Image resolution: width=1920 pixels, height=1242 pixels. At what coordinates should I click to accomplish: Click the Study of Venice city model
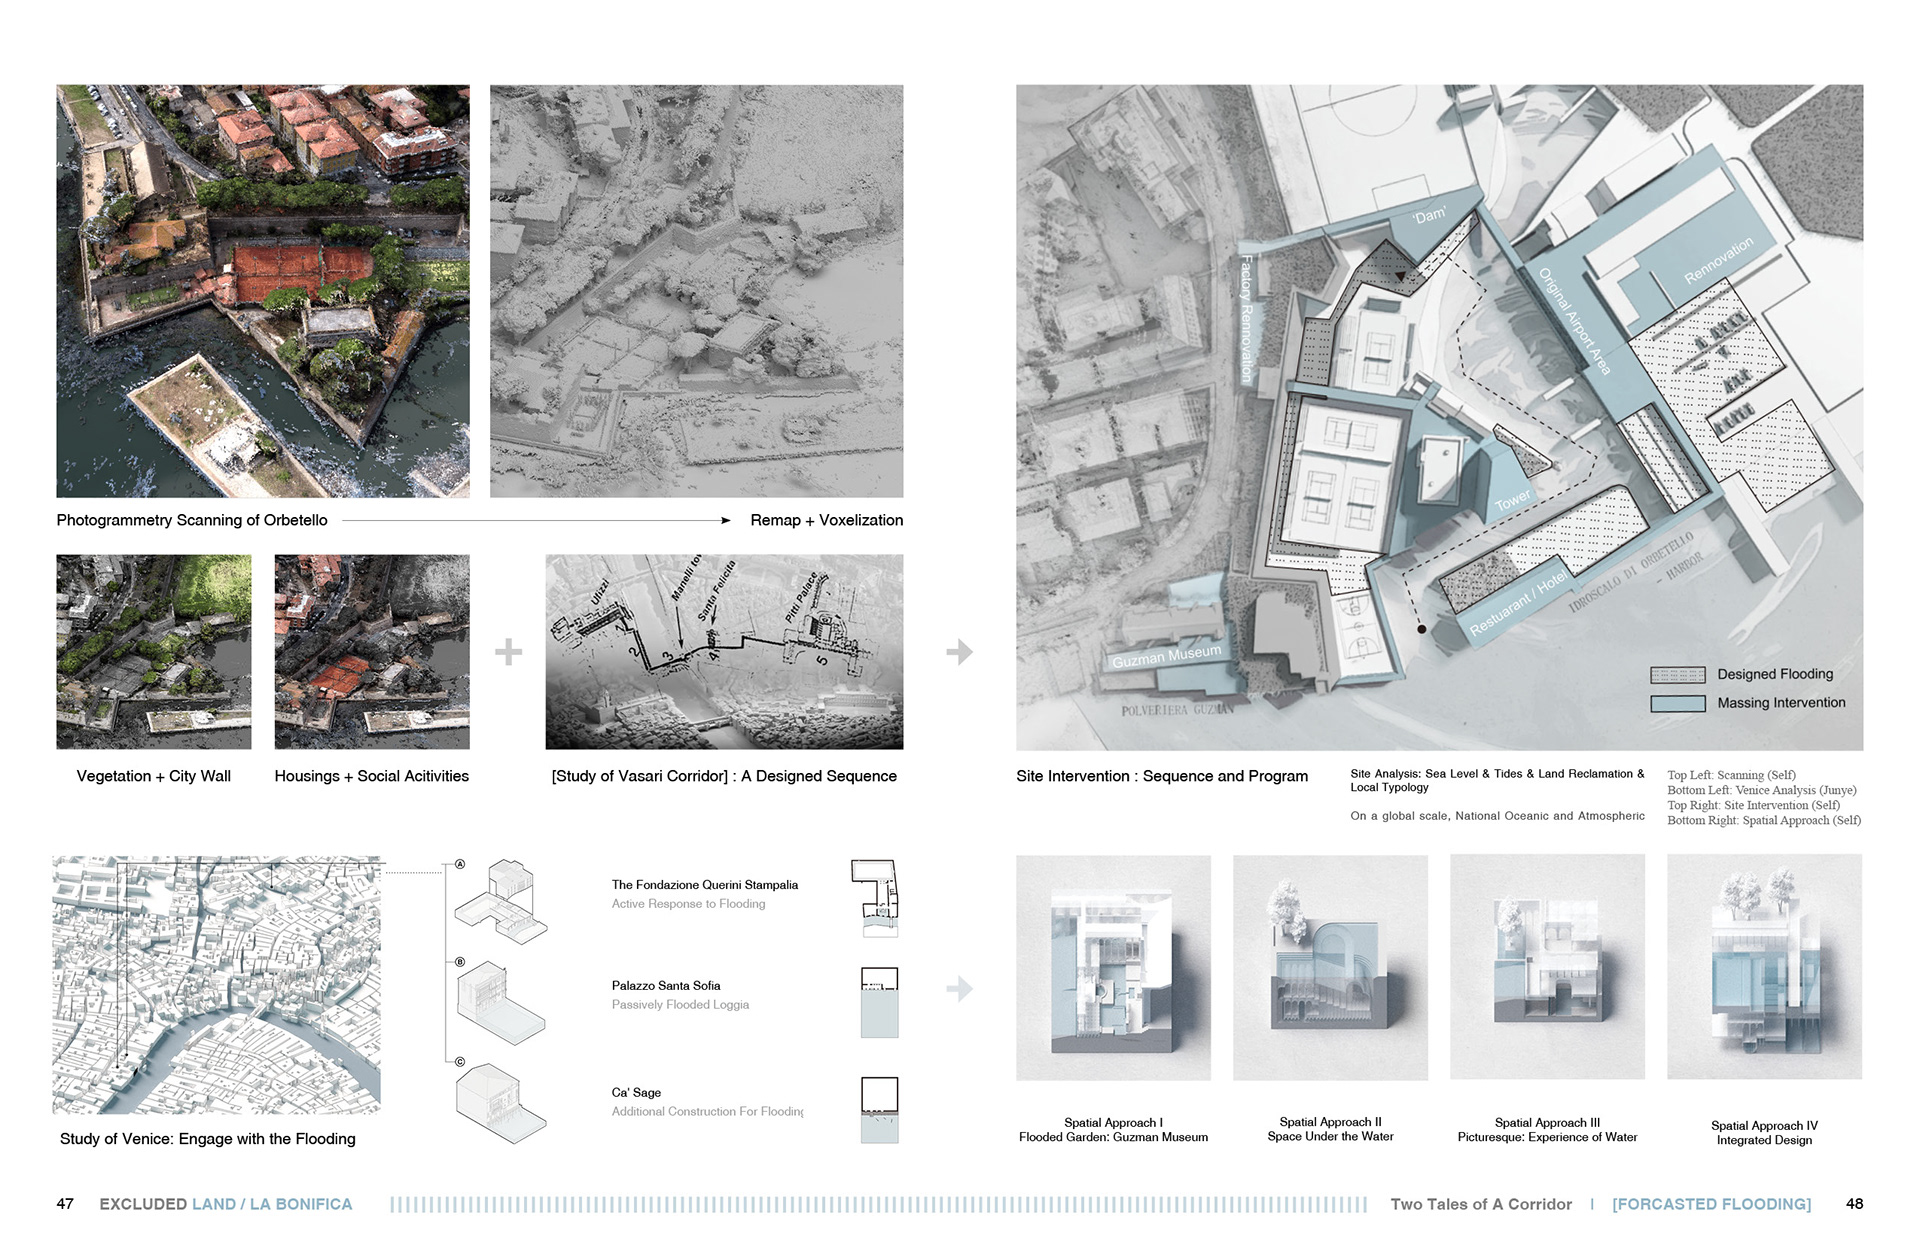[217, 985]
